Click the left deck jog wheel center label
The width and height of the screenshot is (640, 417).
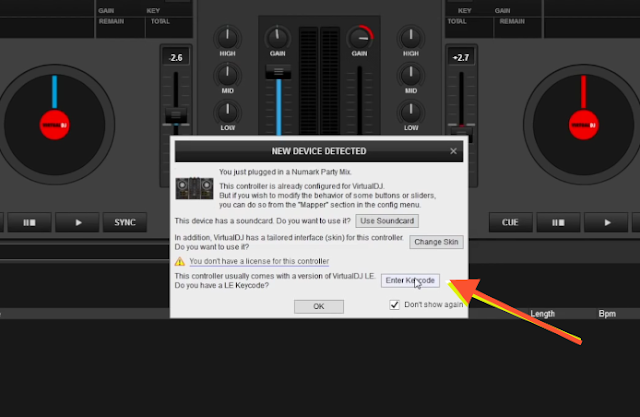tap(55, 125)
